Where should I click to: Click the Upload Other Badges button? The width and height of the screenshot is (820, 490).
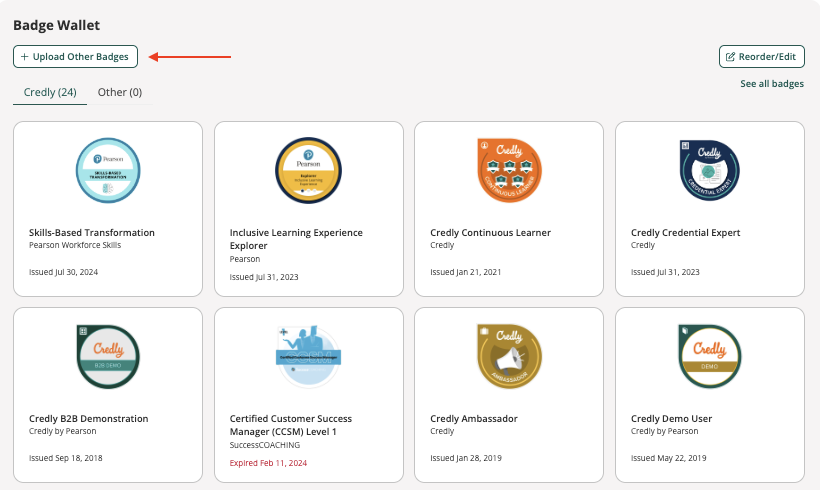(75, 56)
